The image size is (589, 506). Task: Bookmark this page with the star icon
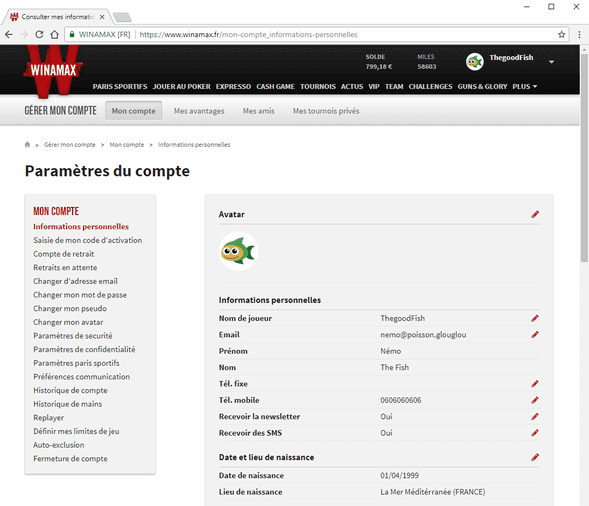561,35
